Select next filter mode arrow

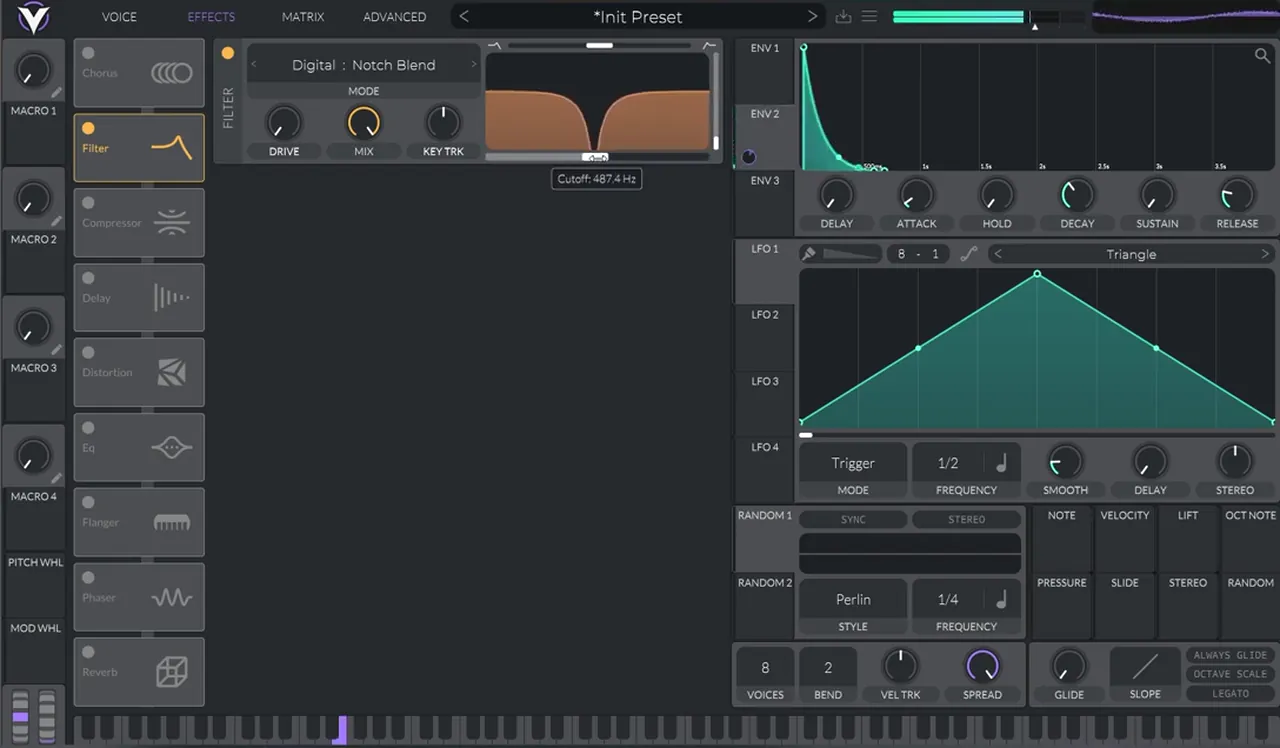point(474,65)
